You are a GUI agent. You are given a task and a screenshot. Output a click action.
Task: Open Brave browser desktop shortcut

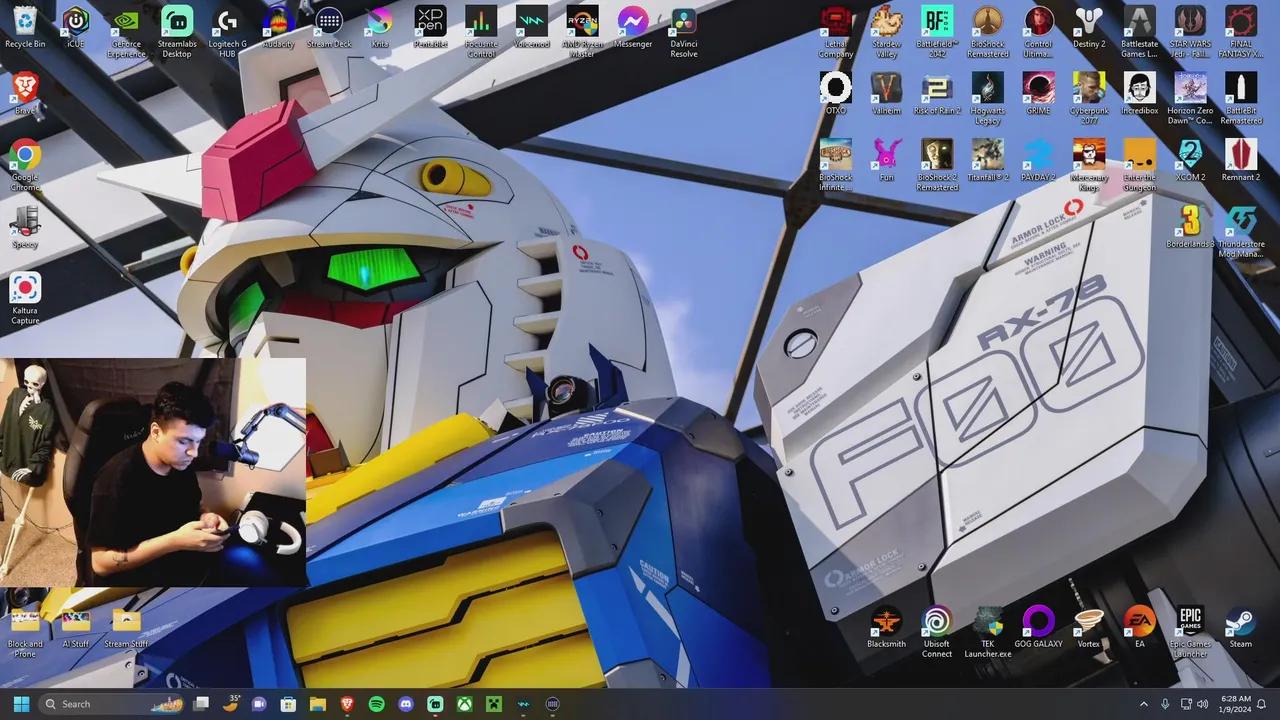[x=25, y=94]
